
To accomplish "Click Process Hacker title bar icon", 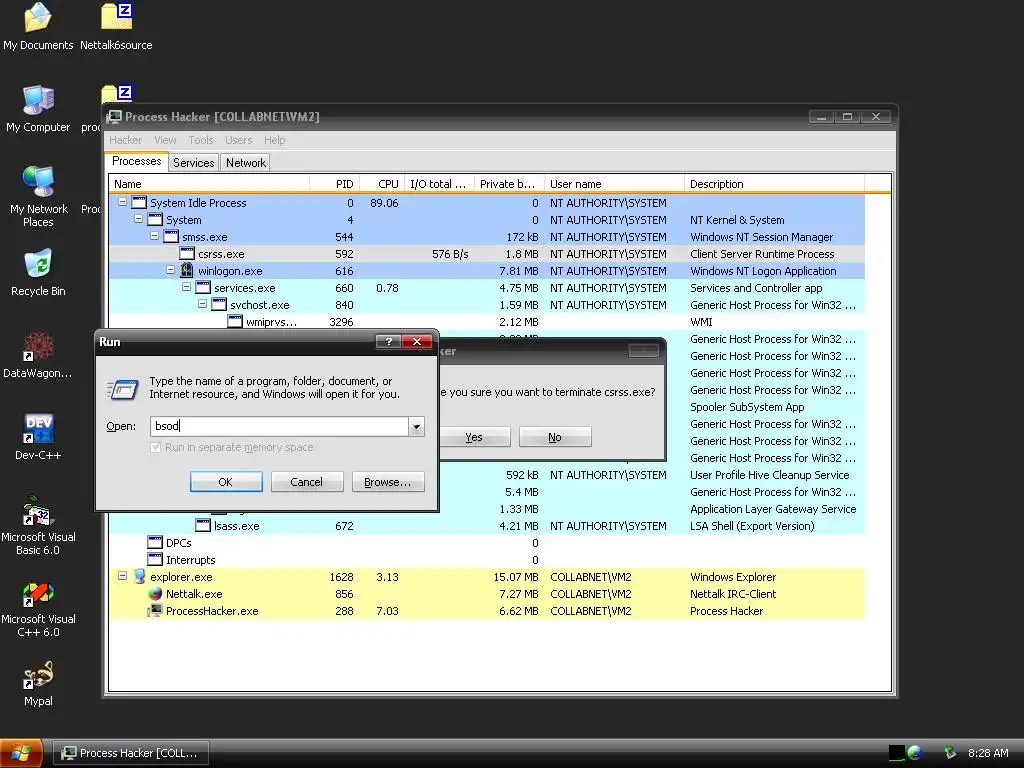I will (114, 117).
